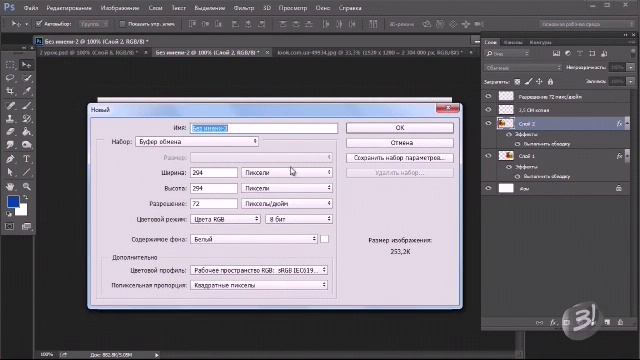Select the Eraser tool
Viewport: 640px width, 360px height.
(10, 132)
